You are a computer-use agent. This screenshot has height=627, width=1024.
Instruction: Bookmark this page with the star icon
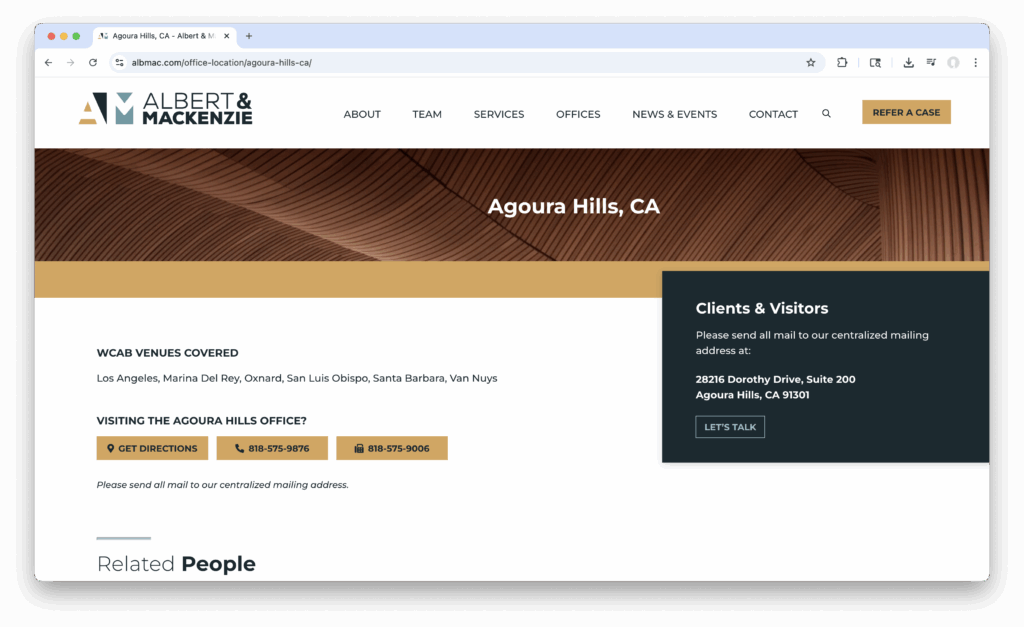(x=811, y=62)
